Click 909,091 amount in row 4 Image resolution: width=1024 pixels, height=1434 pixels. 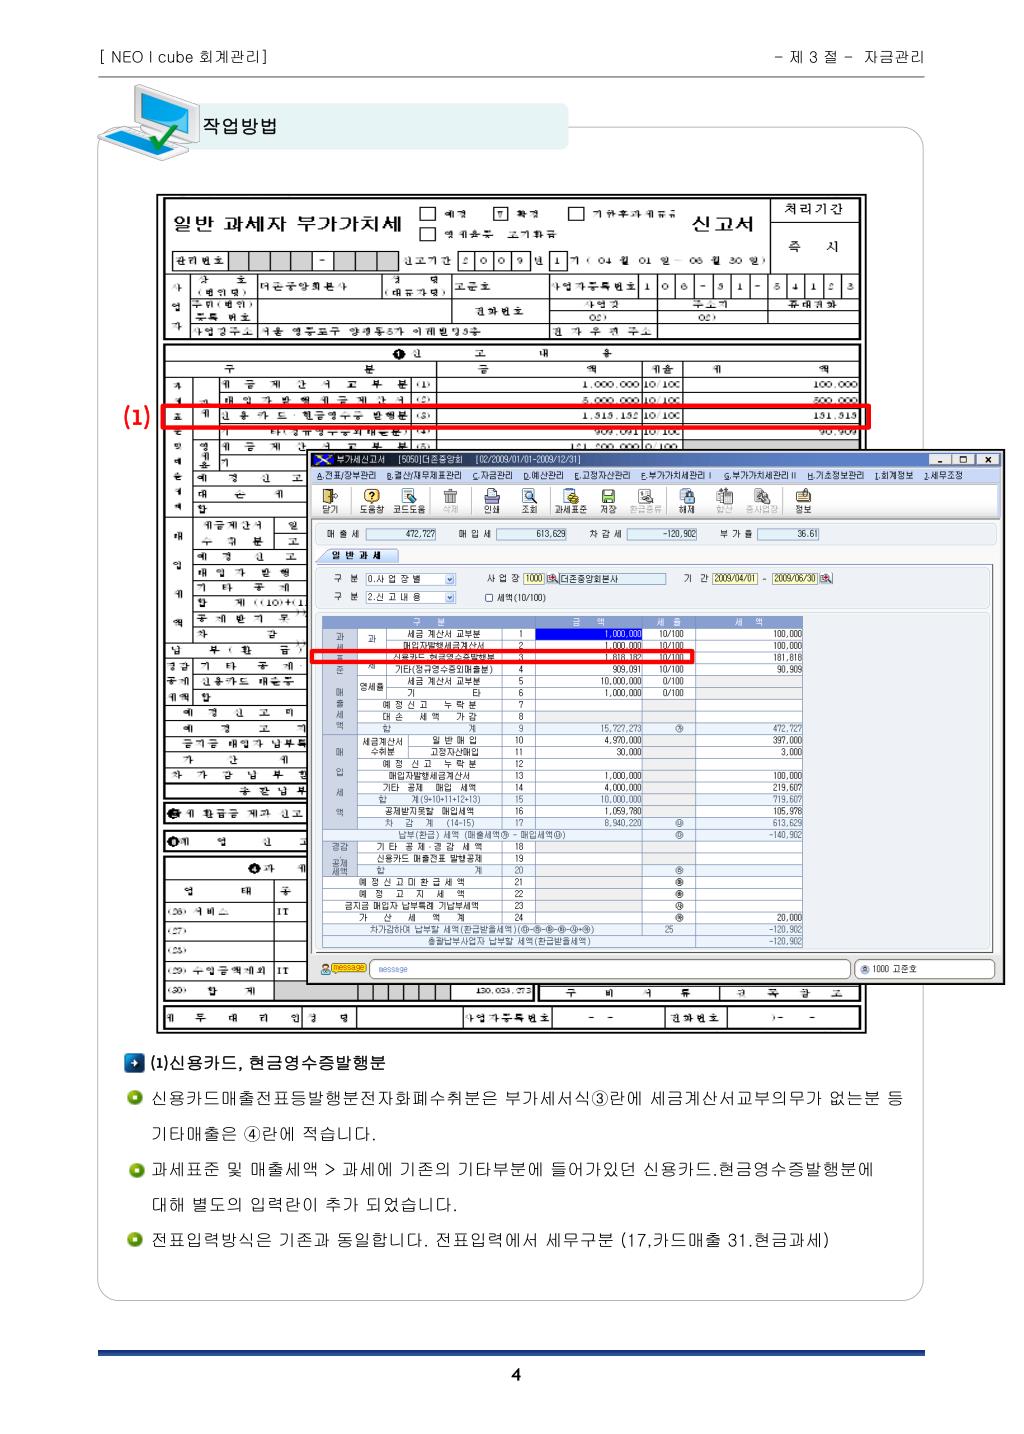[x=589, y=669]
